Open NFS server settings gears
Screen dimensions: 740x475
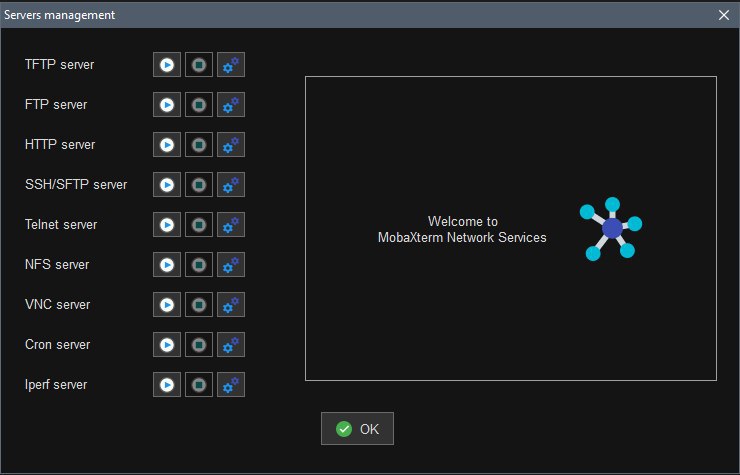(x=231, y=265)
